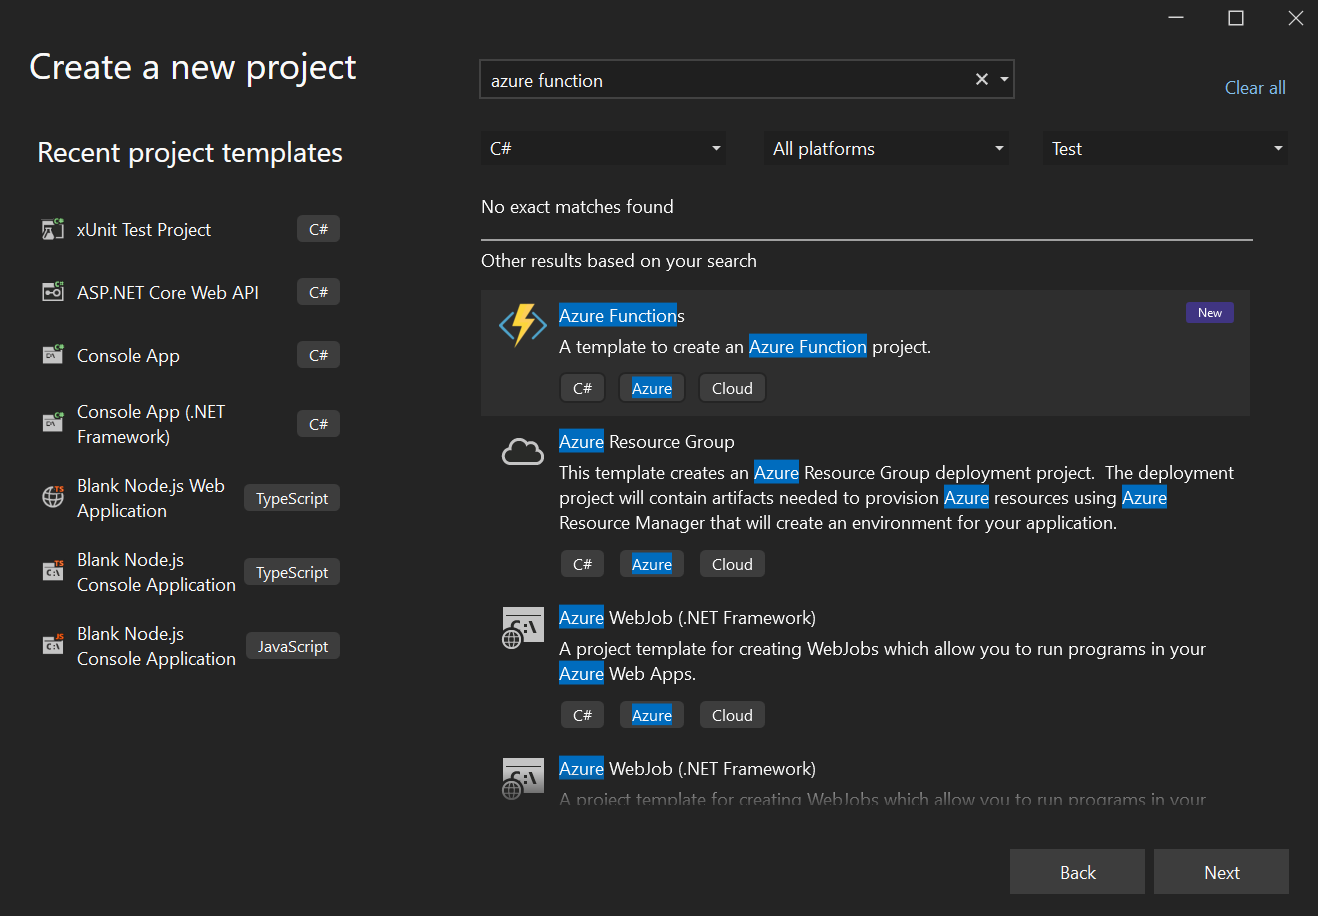Screen dimensions: 1318x916
Task: Click the Blank Node.js Web Application globe icon
Action: (x=53, y=497)
